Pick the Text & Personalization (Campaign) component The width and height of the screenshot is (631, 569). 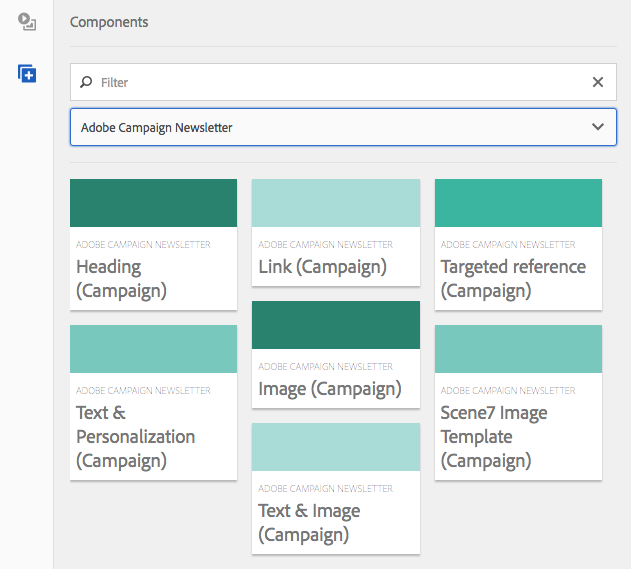pos(153,436)
